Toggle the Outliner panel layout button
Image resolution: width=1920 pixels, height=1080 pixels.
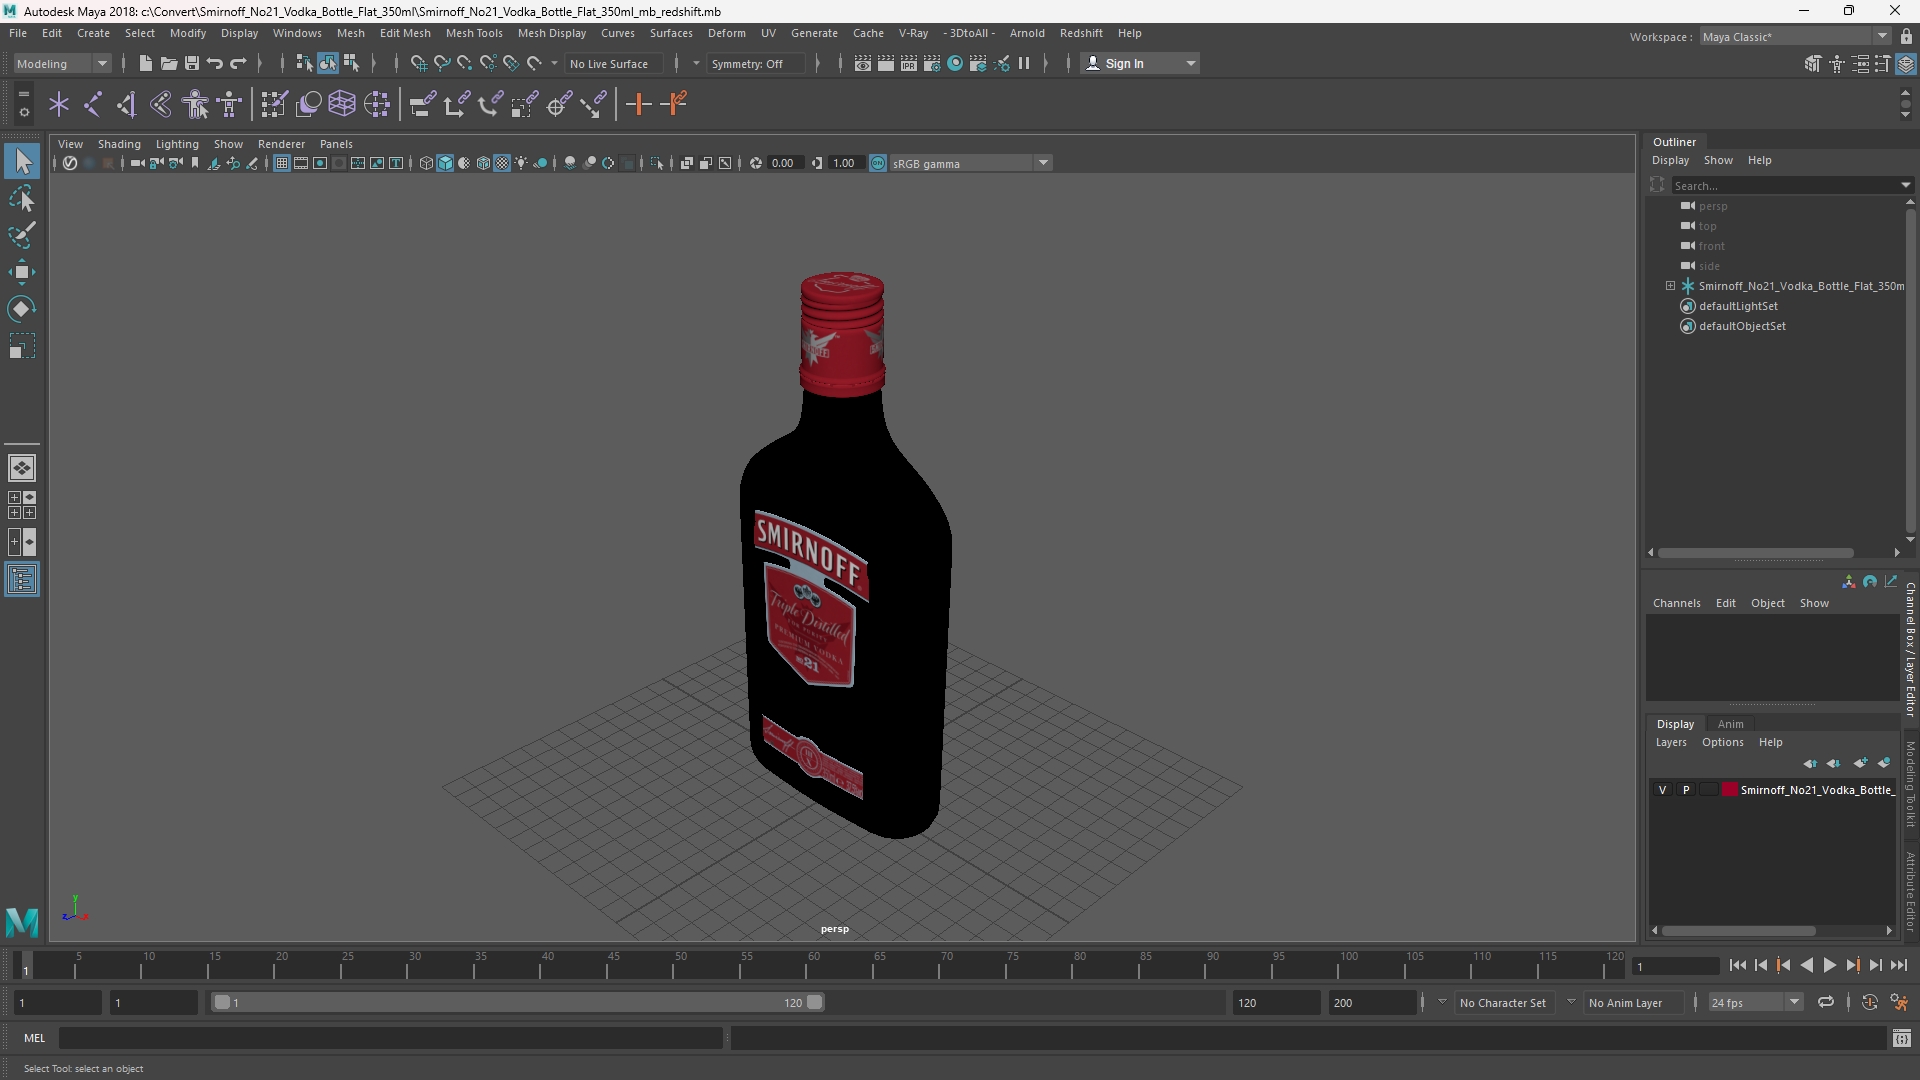pyautogui.click(x=22, y=580)
